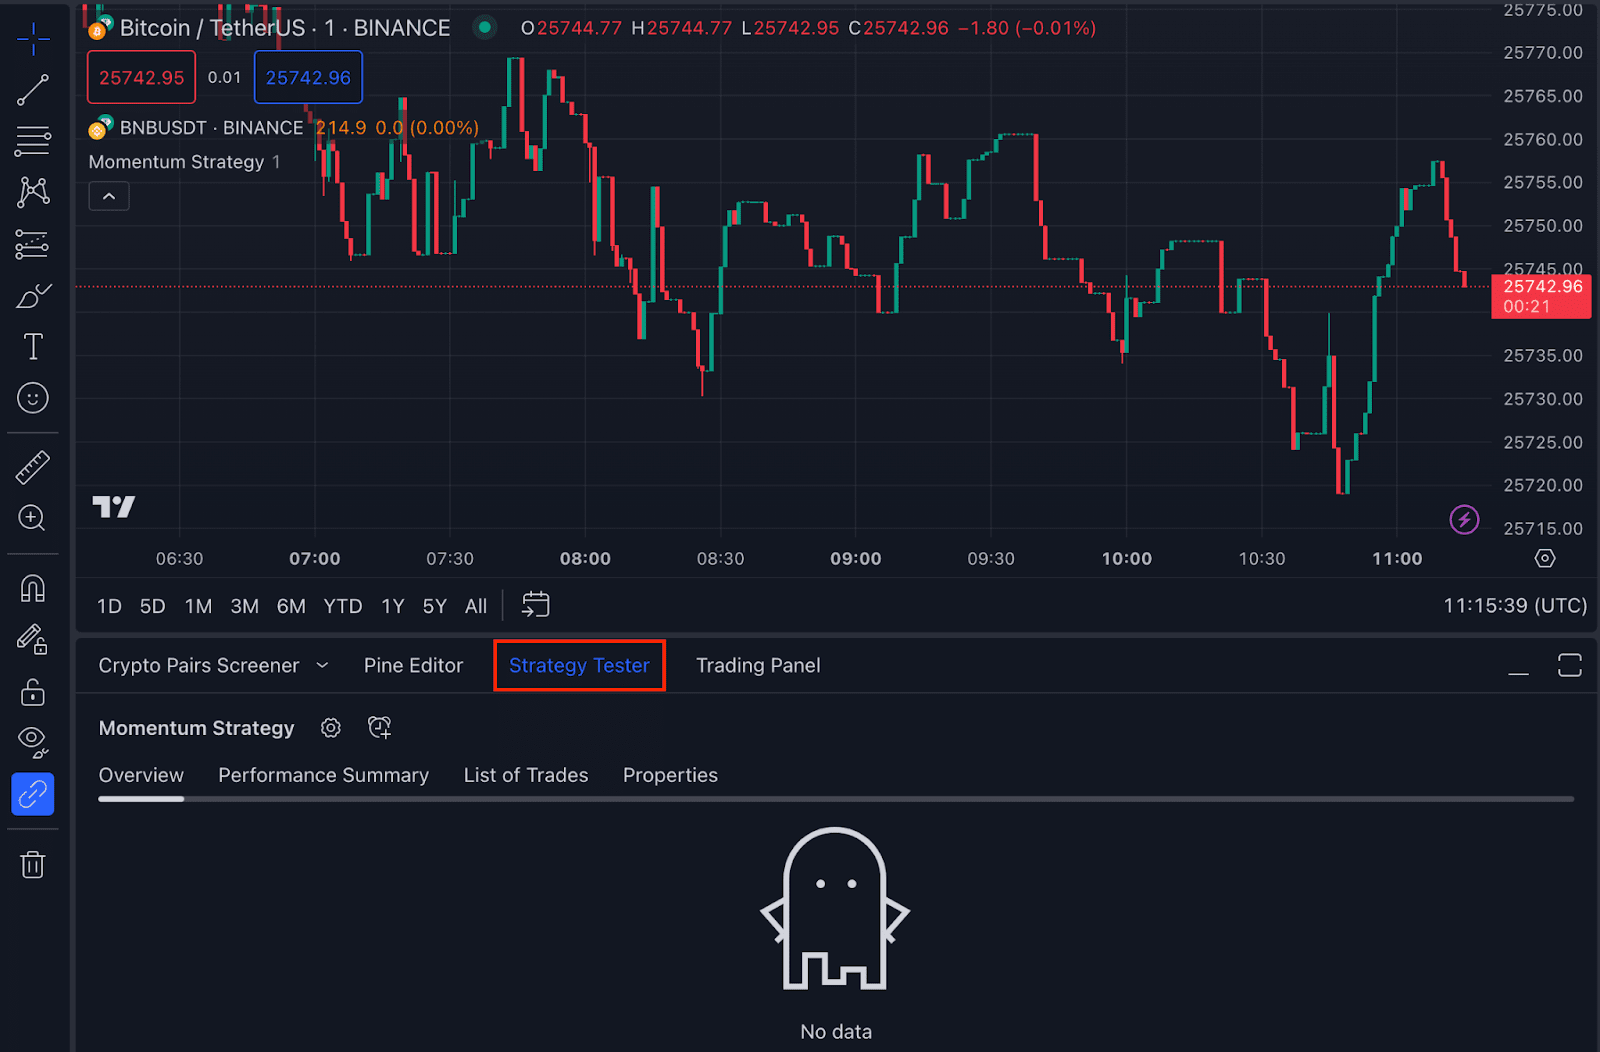Click the Bitcoin / TetherUS symbol title
Viewport: 1600px width, 1052px height.
click(212, 28)
